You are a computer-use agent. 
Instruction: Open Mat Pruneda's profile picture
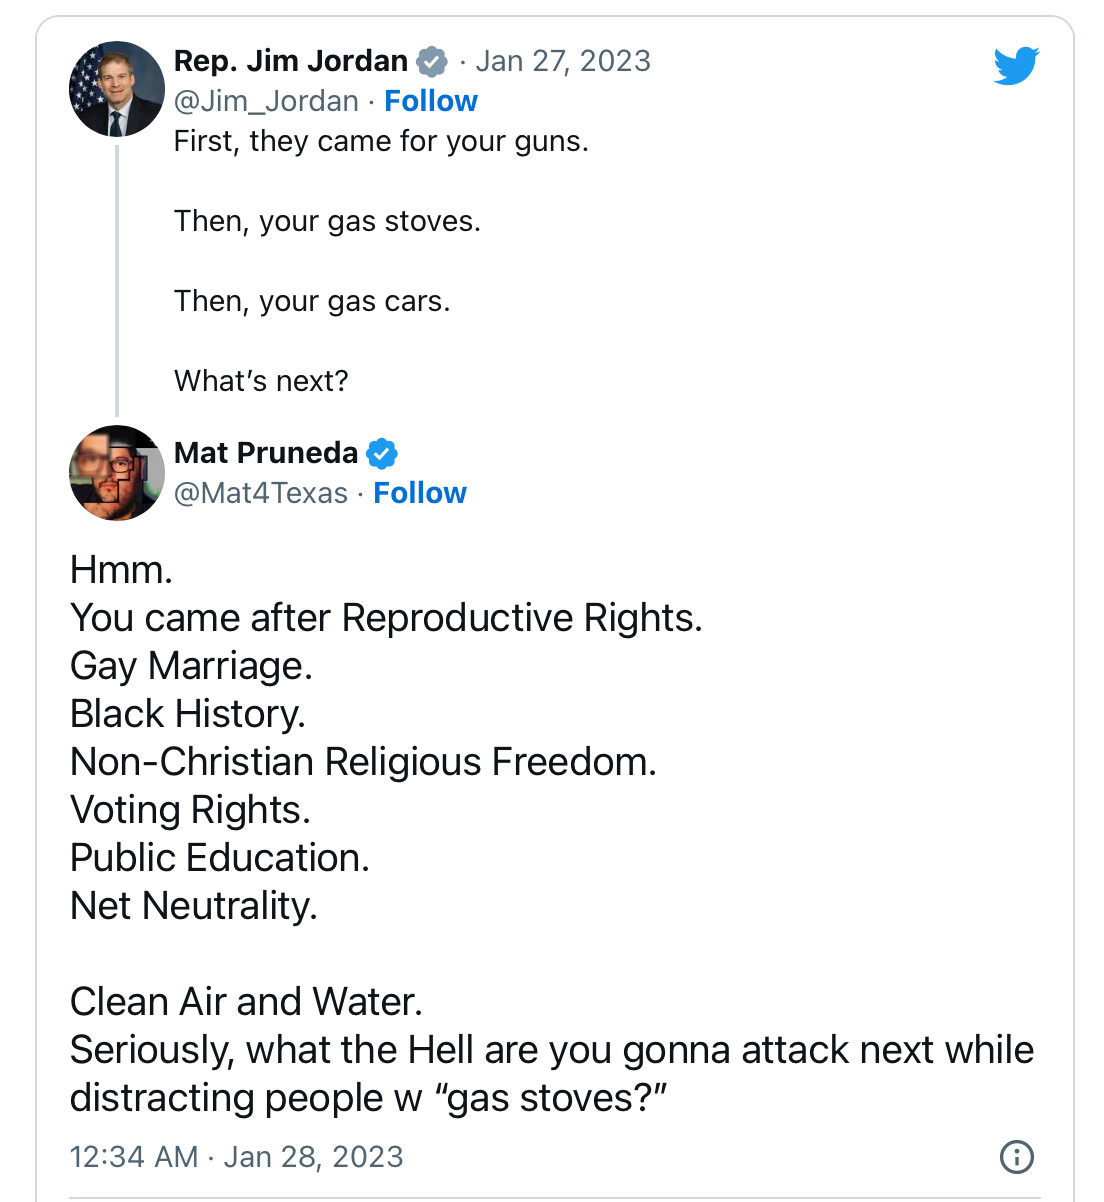click(117, 473)
